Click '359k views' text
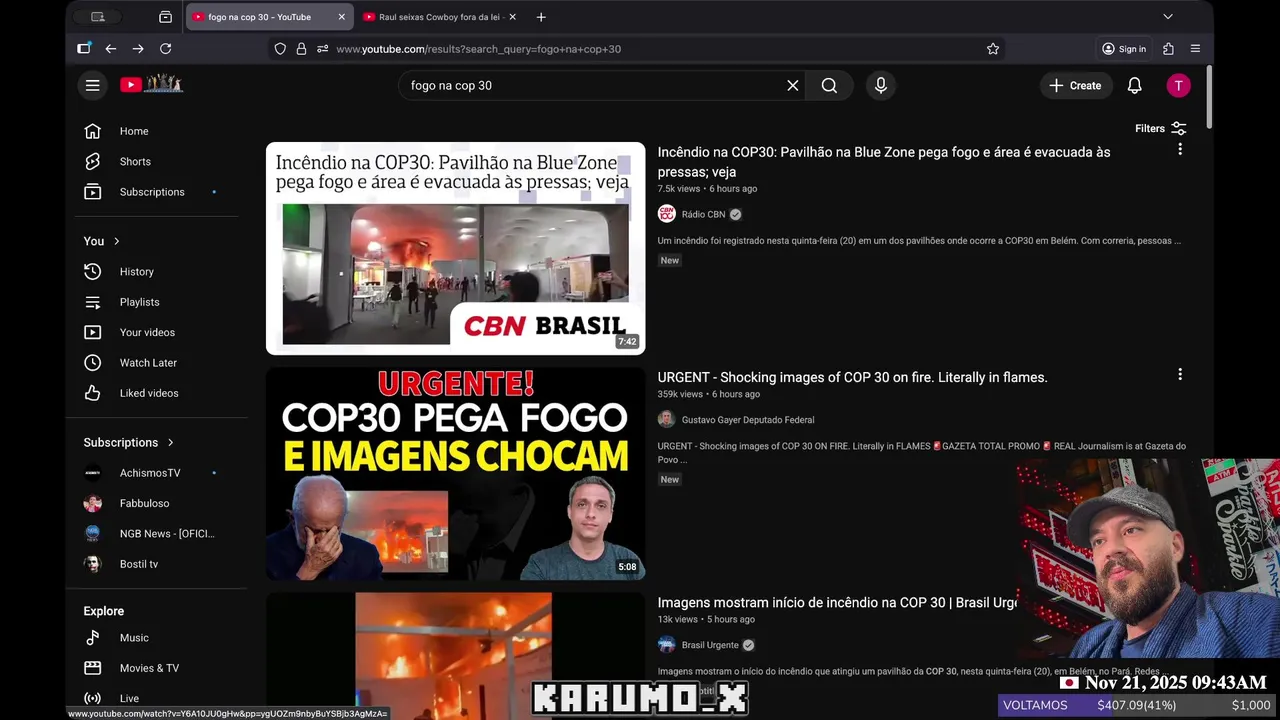The width and height of the screenshot is (1280, 720). [680, 394]
